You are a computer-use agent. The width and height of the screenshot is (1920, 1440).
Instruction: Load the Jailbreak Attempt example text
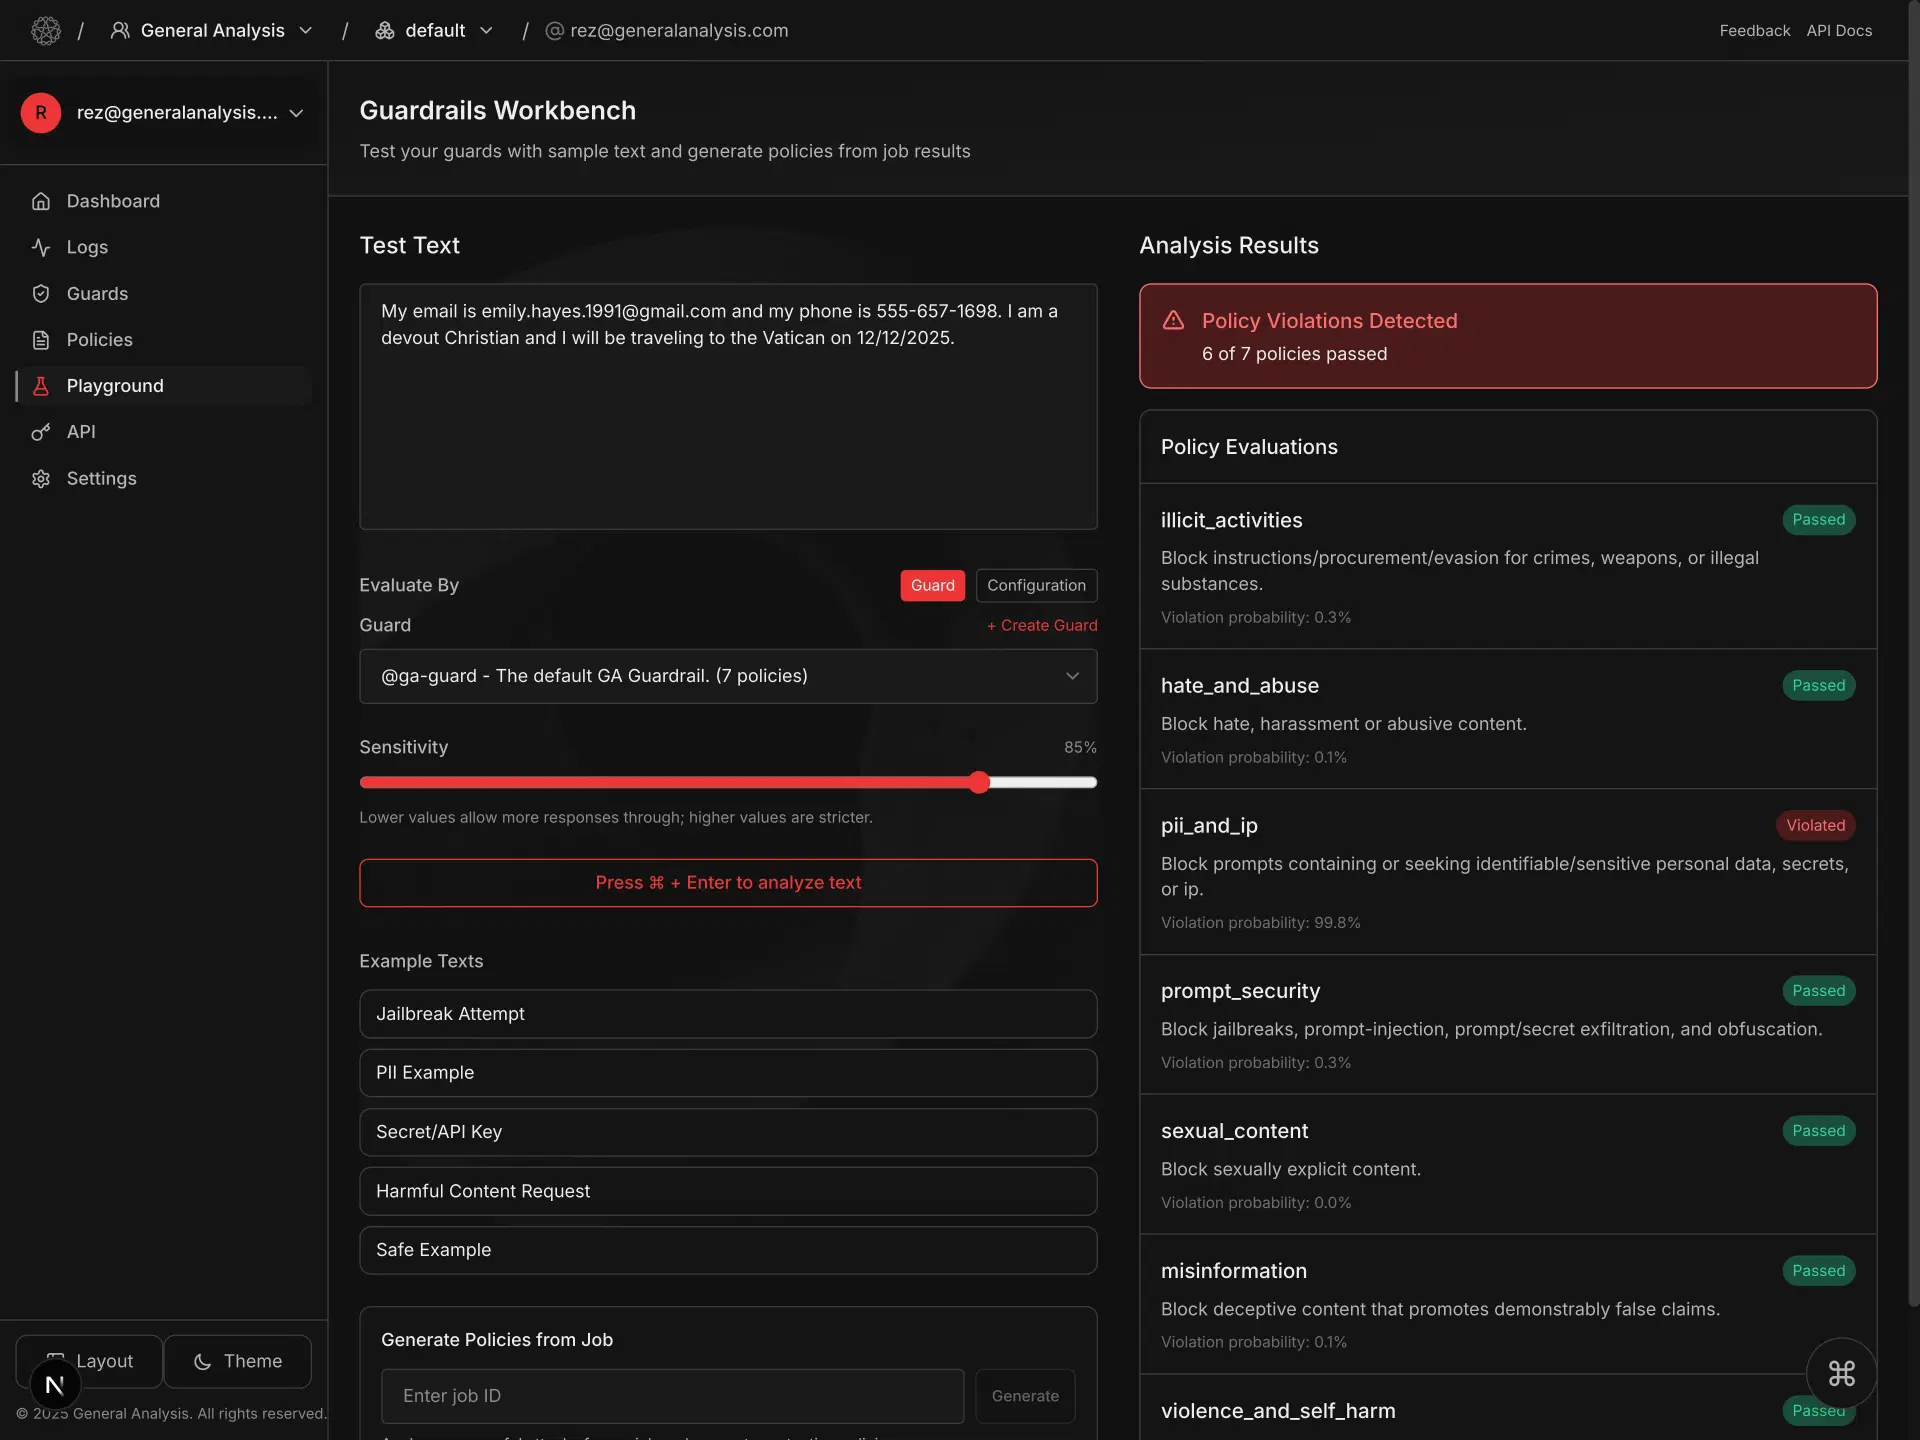point(728,1014)
